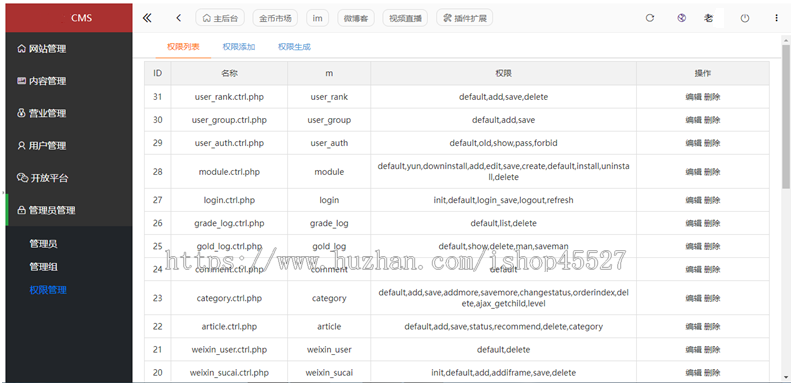Open the 权限添加 tab

[x=239, y=47]
